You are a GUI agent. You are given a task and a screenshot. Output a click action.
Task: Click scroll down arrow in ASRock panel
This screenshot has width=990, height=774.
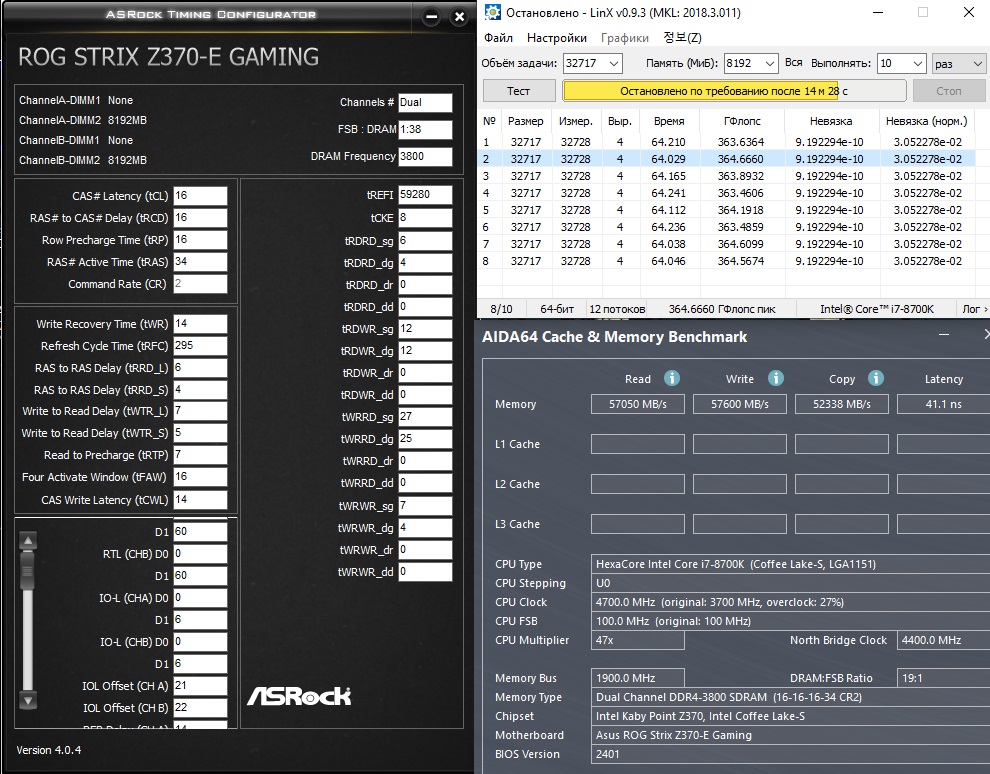pyautogui.click(x=28, y=700)
